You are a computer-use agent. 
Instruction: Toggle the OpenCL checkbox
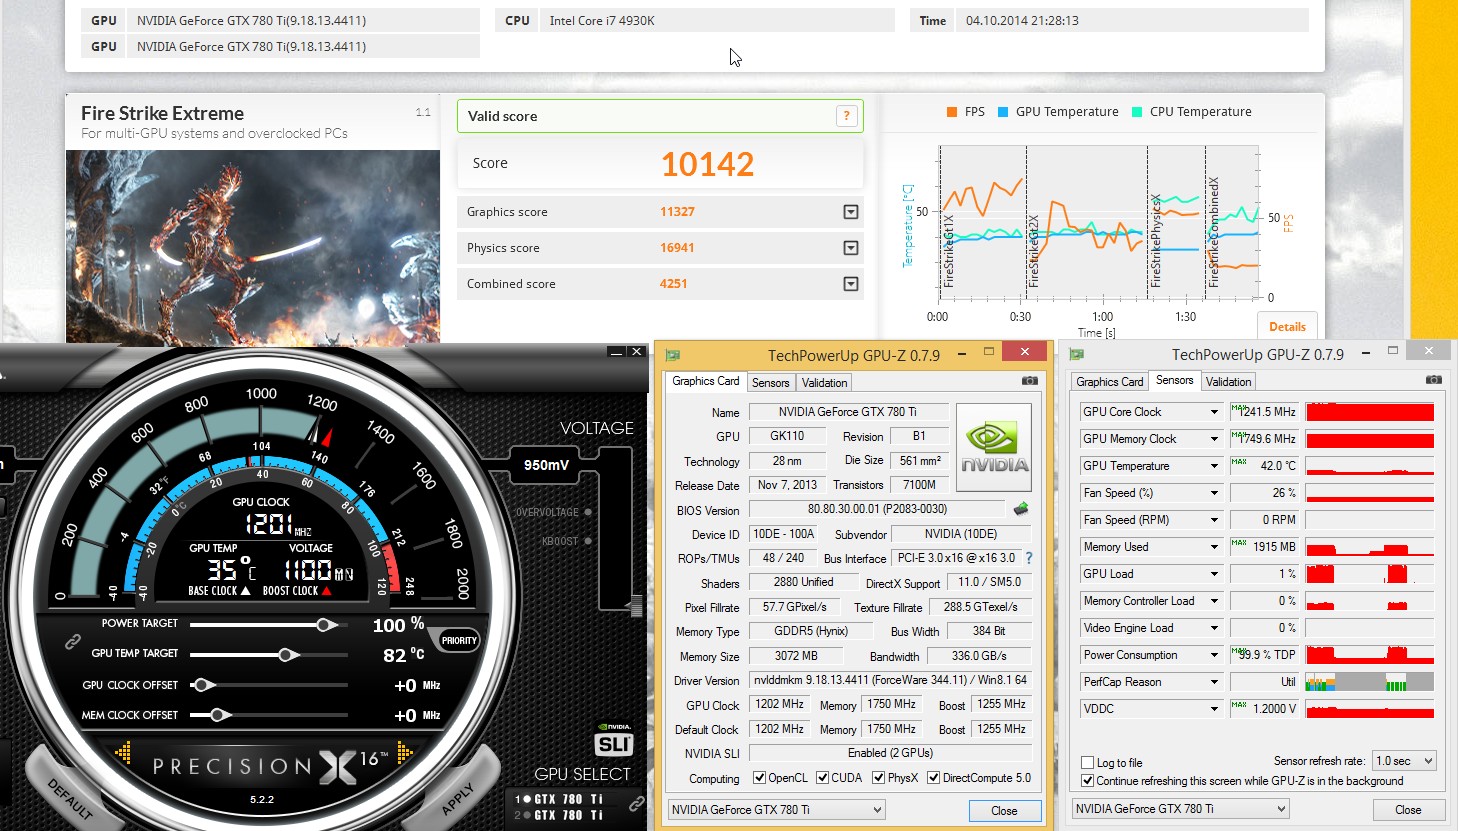coord(759,778)
